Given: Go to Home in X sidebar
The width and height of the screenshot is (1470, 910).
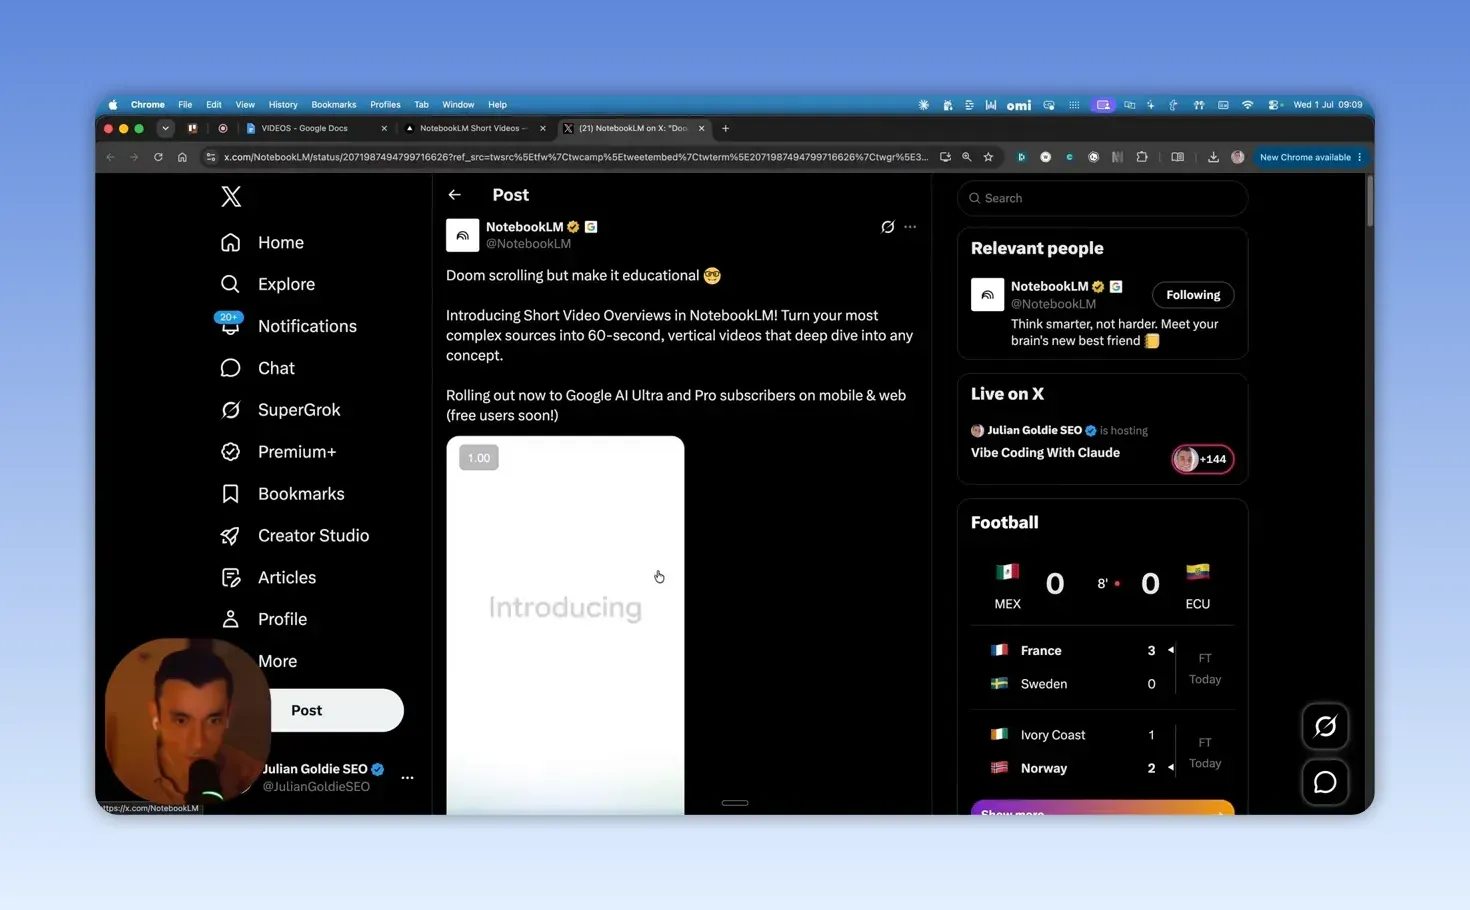Looking at the screenshot, I should click(262, 243).
